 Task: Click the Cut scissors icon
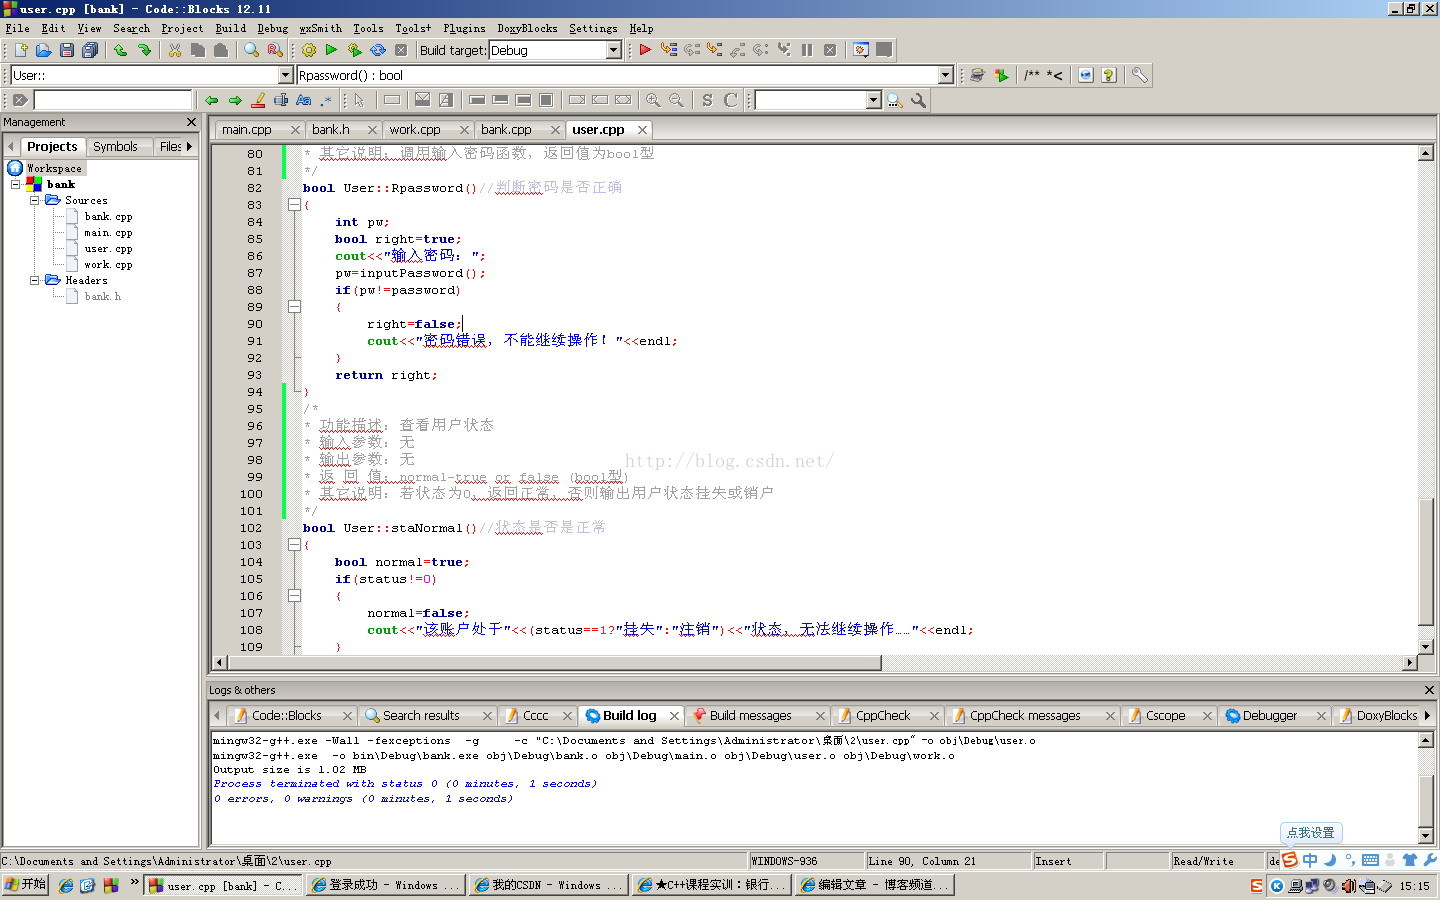(x=175, y=50)
